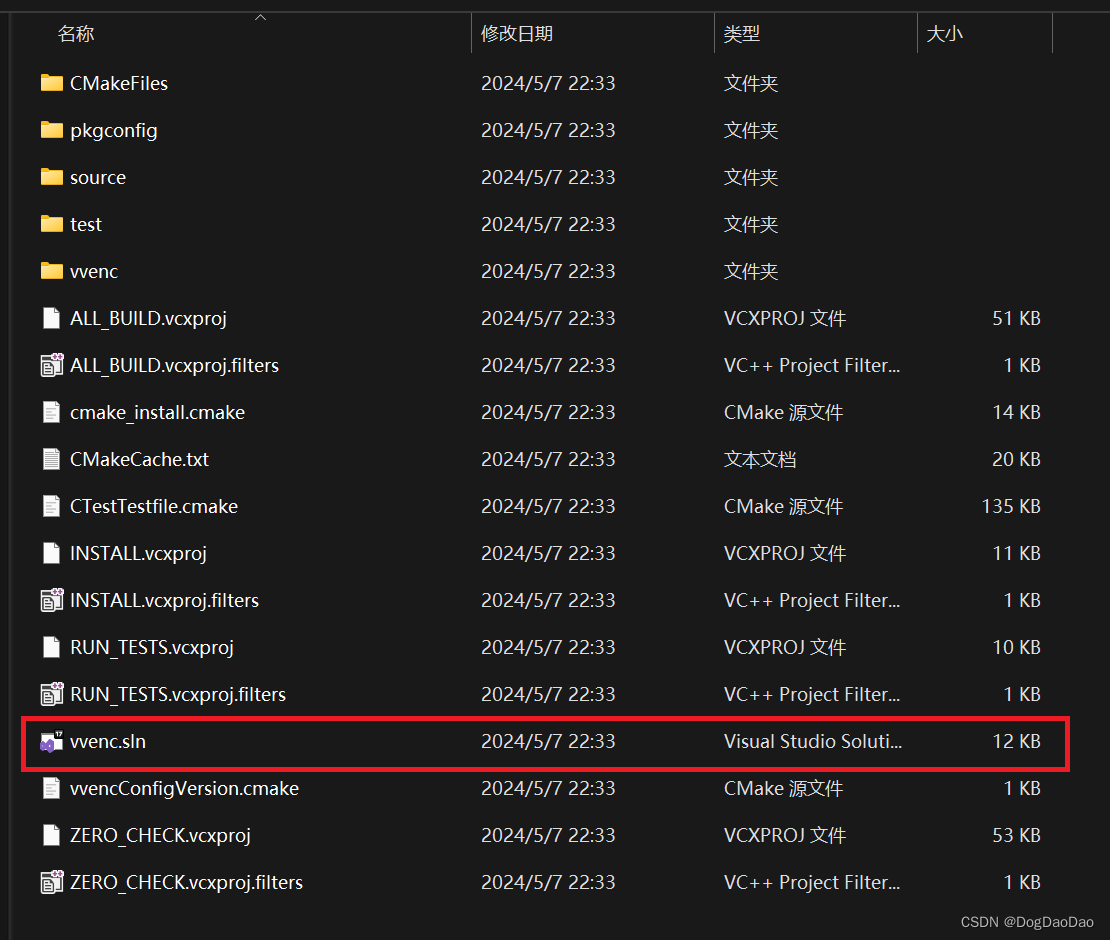Click the CSDN @DogDaoDao watermark link
1110x940 pixels.
(x=1027, y=922)
